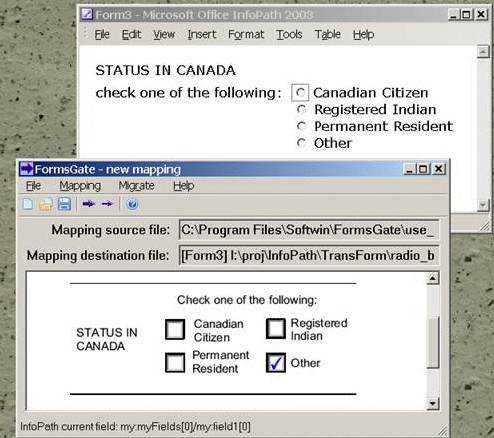Uncheck the Other checkbox in FormsGate
494x438 pixels.
point(276,362)
